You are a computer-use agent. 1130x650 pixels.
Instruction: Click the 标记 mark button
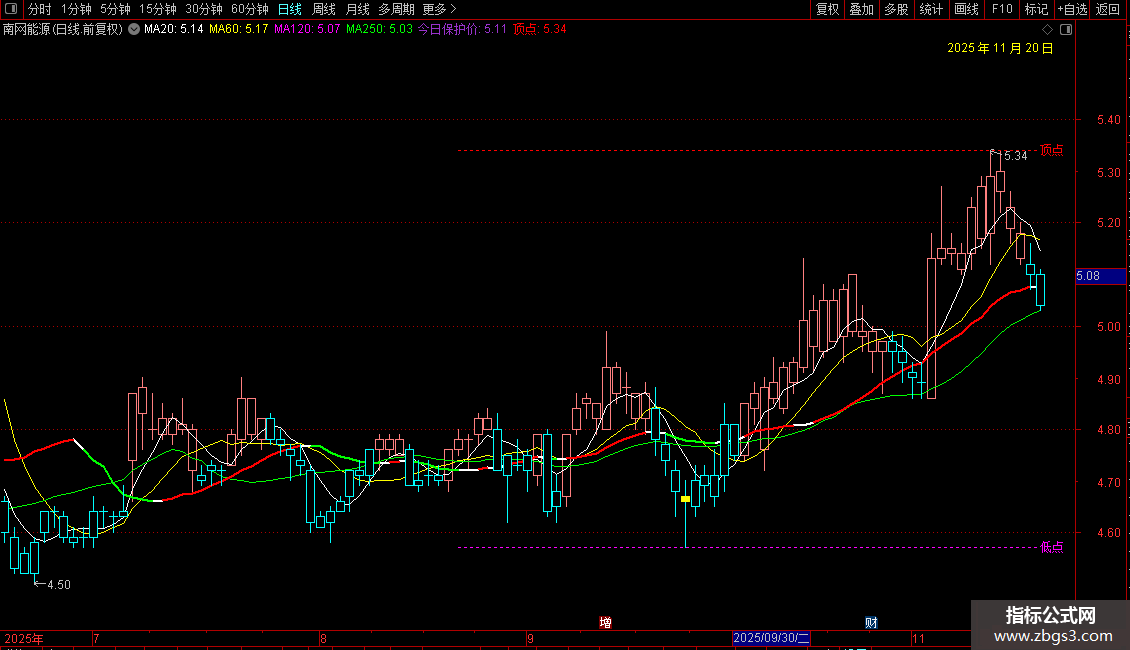(1036, 9)
